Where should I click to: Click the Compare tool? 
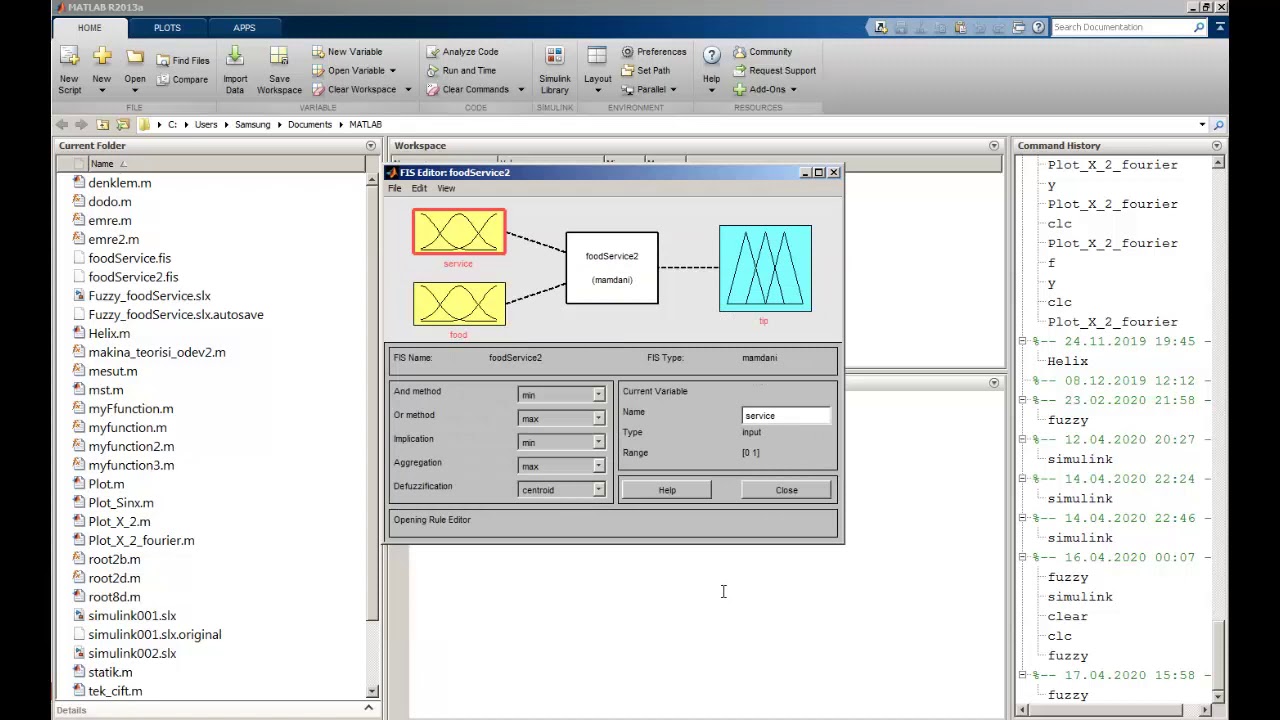(182, 79)
